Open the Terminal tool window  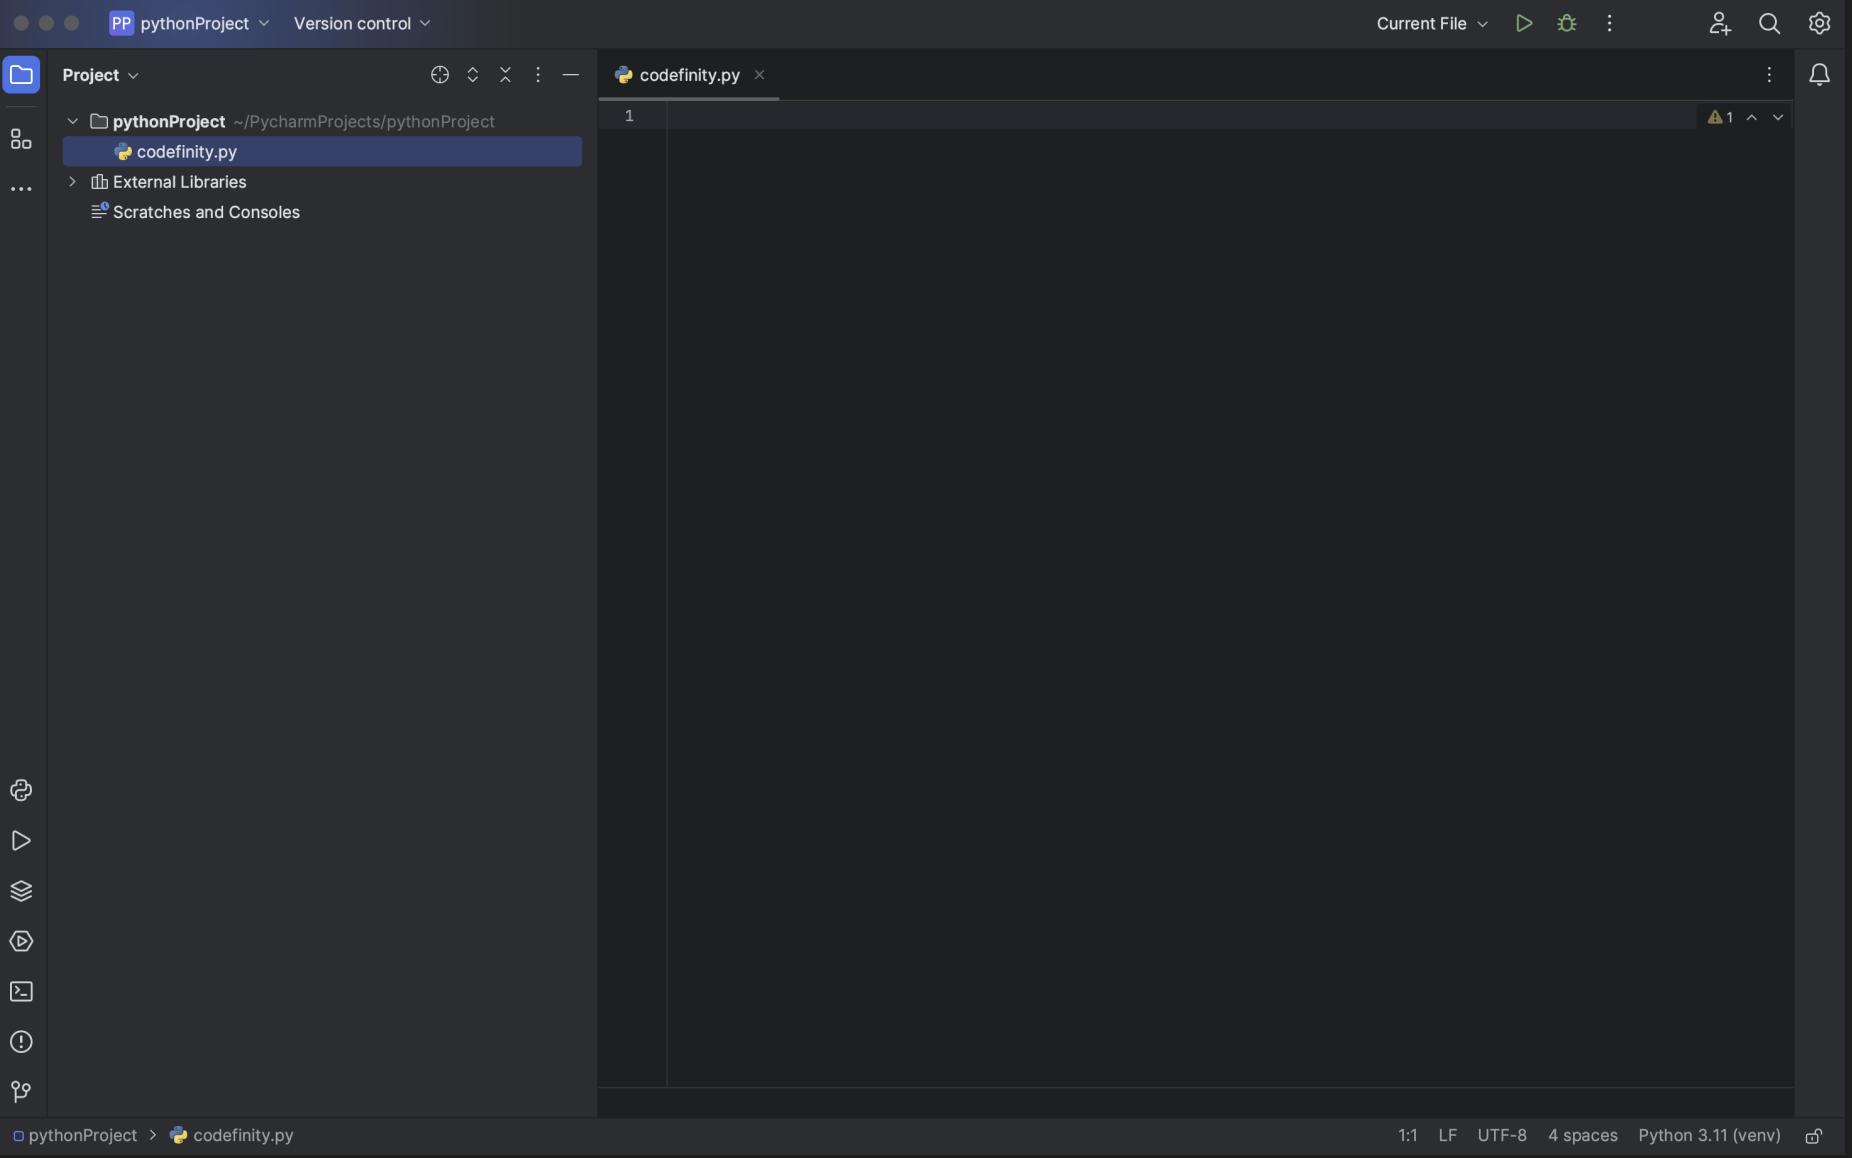pyautogui.click(x=21, y=992)
